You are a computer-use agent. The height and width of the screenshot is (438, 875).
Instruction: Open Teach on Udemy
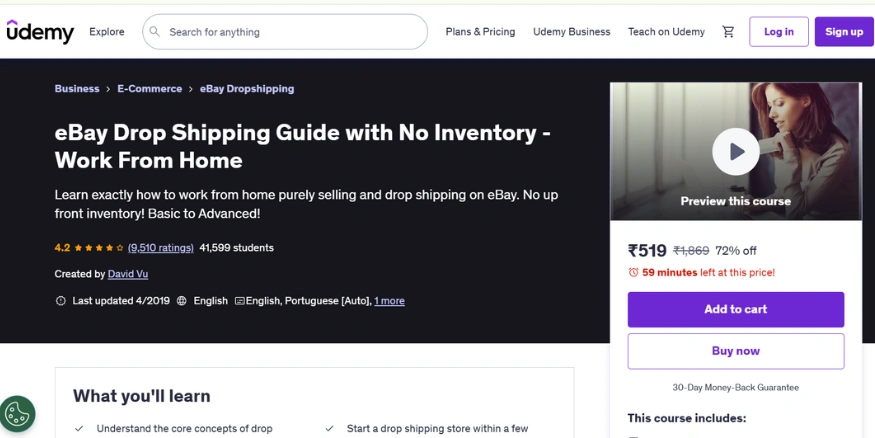[x=666, y=32]
